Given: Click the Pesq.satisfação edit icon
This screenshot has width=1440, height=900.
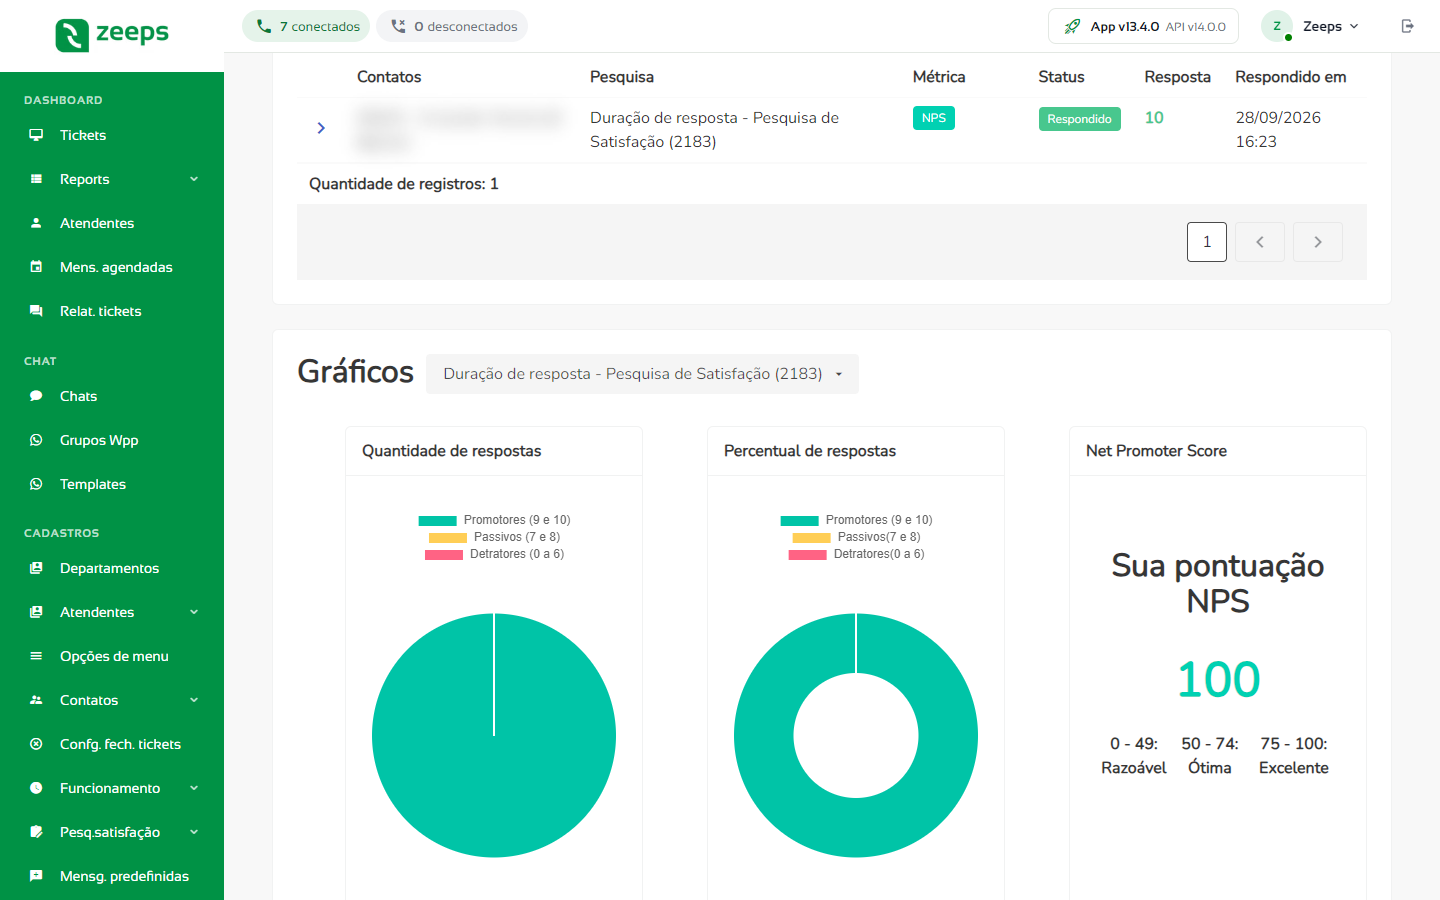Looking at the screenshot, I should pyautogui.click(x=36, y=832).
